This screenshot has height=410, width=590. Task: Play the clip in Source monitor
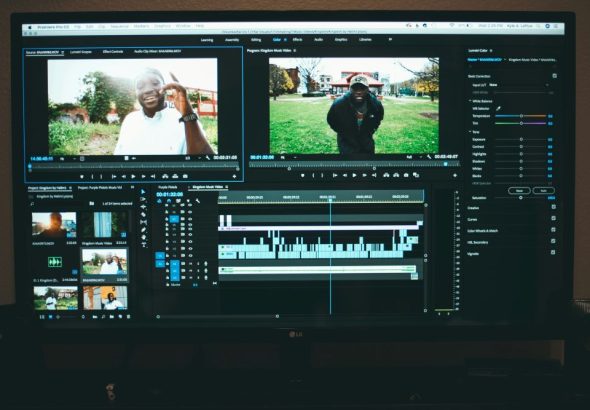[x=133, y=176]
